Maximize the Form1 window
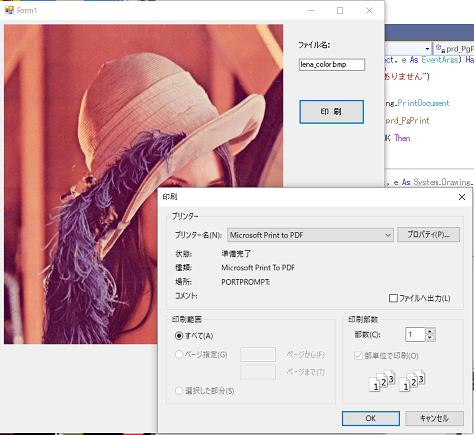 [x=340, y=10]
